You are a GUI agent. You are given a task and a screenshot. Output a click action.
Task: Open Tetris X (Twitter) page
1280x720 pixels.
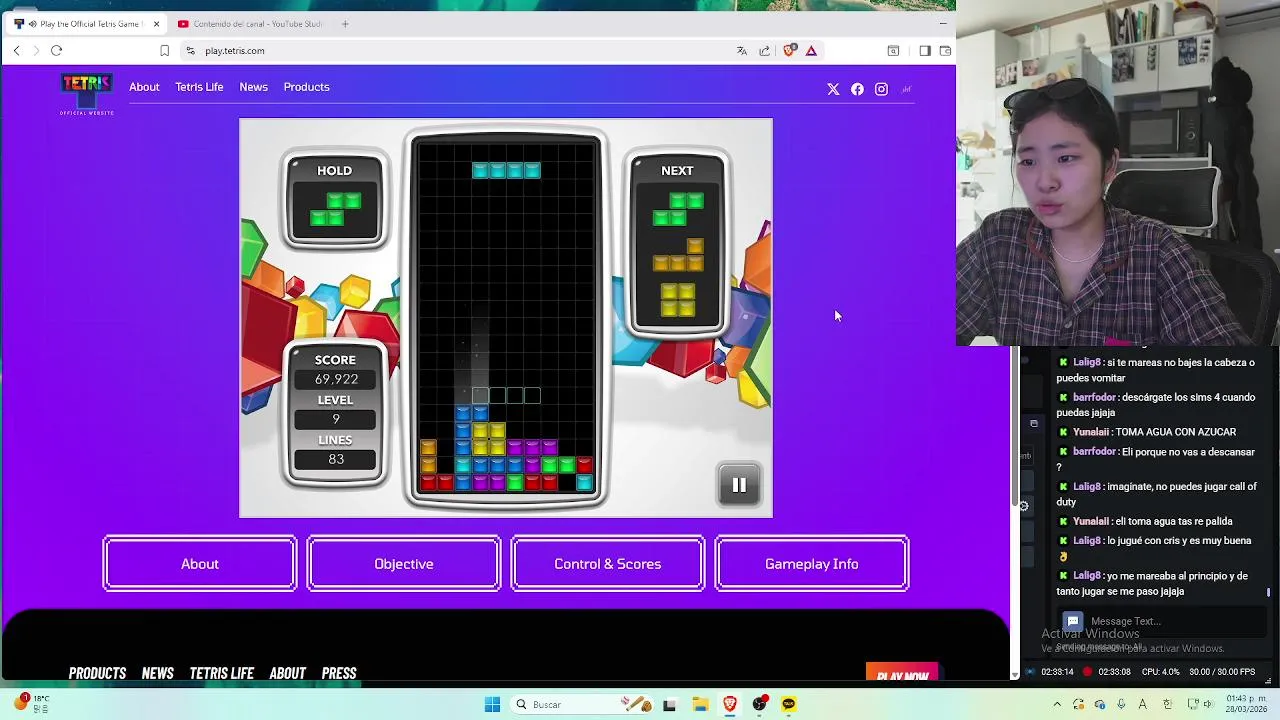click(833, 89)
